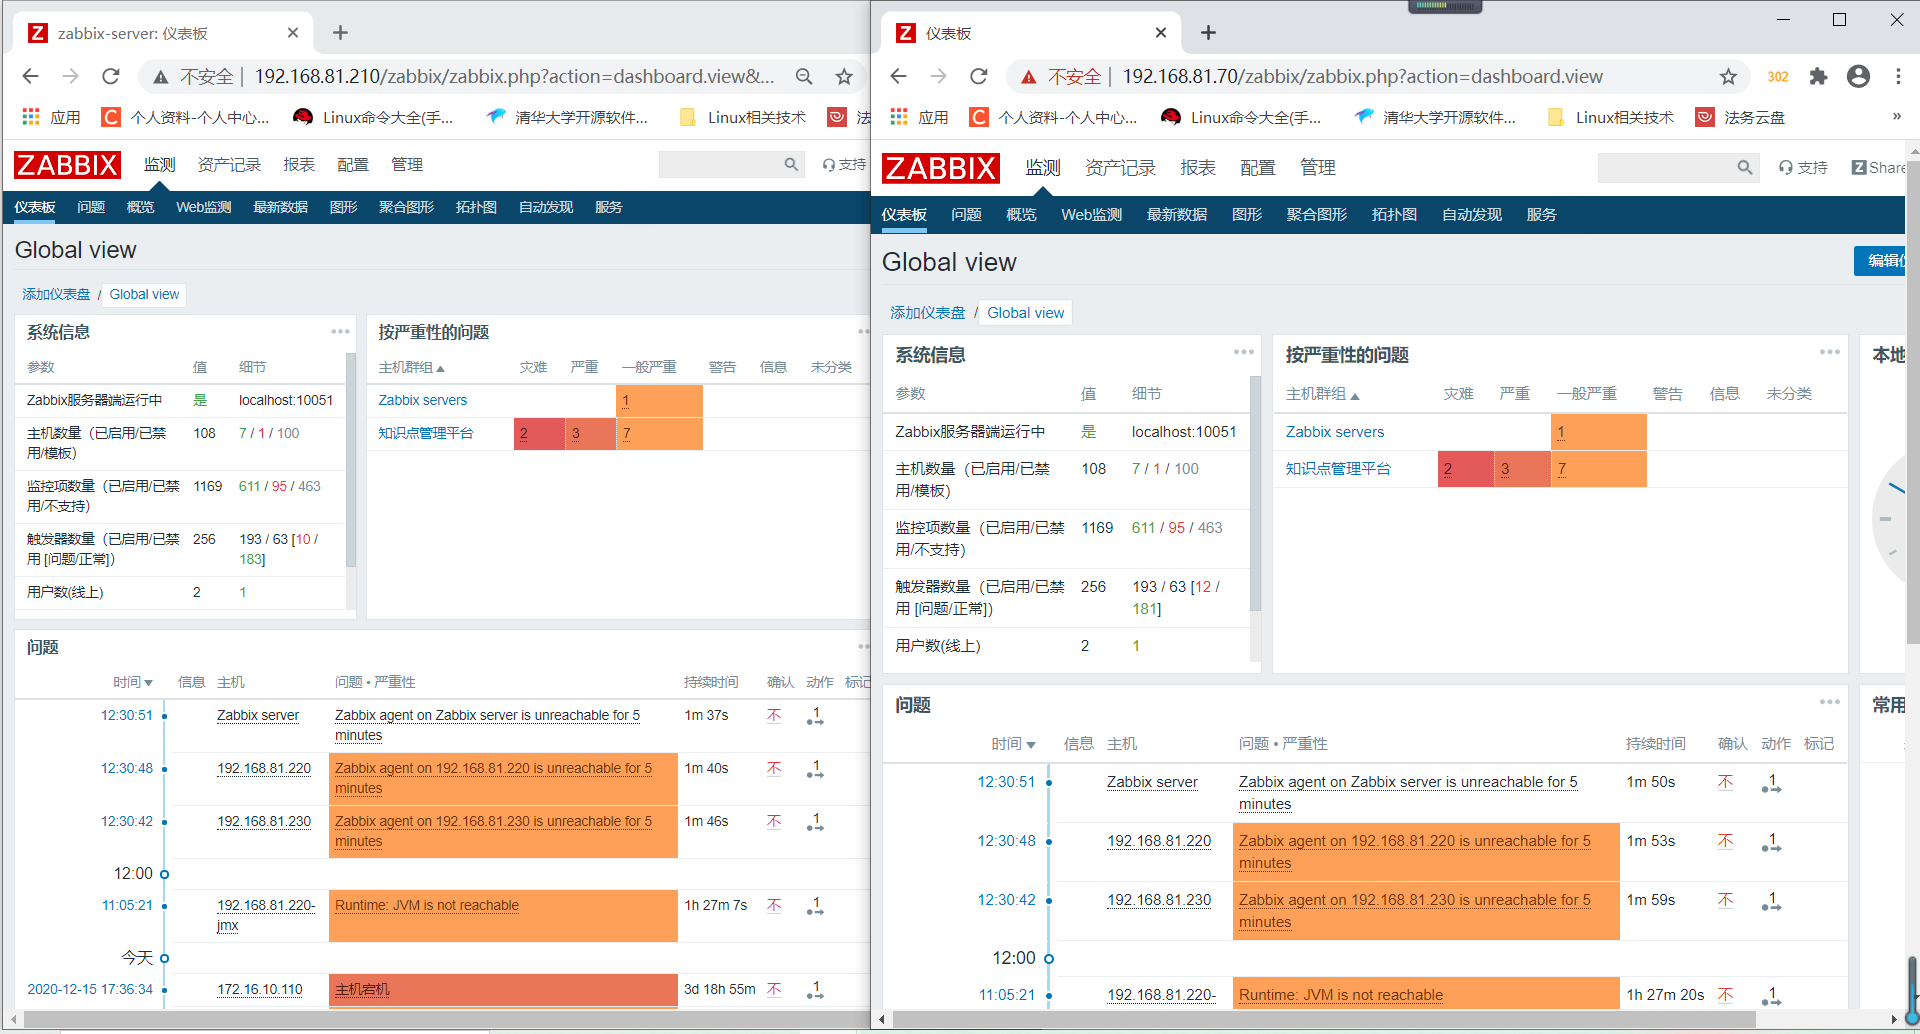The image size is (1920, 1034).
Task: Click address bar in left browser window
Action: pos(515,76)
